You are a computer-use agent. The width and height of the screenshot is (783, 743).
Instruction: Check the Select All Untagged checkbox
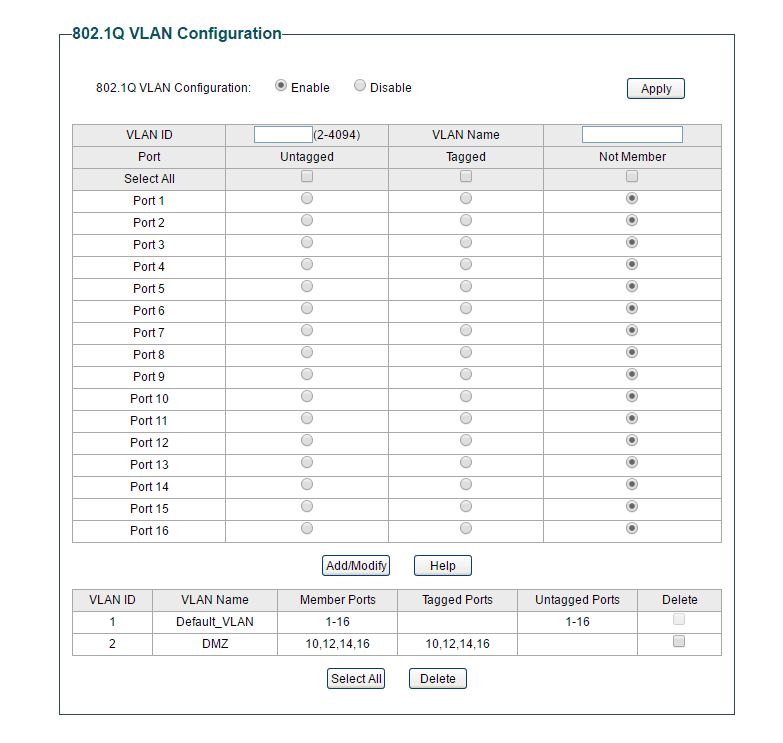[x=307, y=176]
